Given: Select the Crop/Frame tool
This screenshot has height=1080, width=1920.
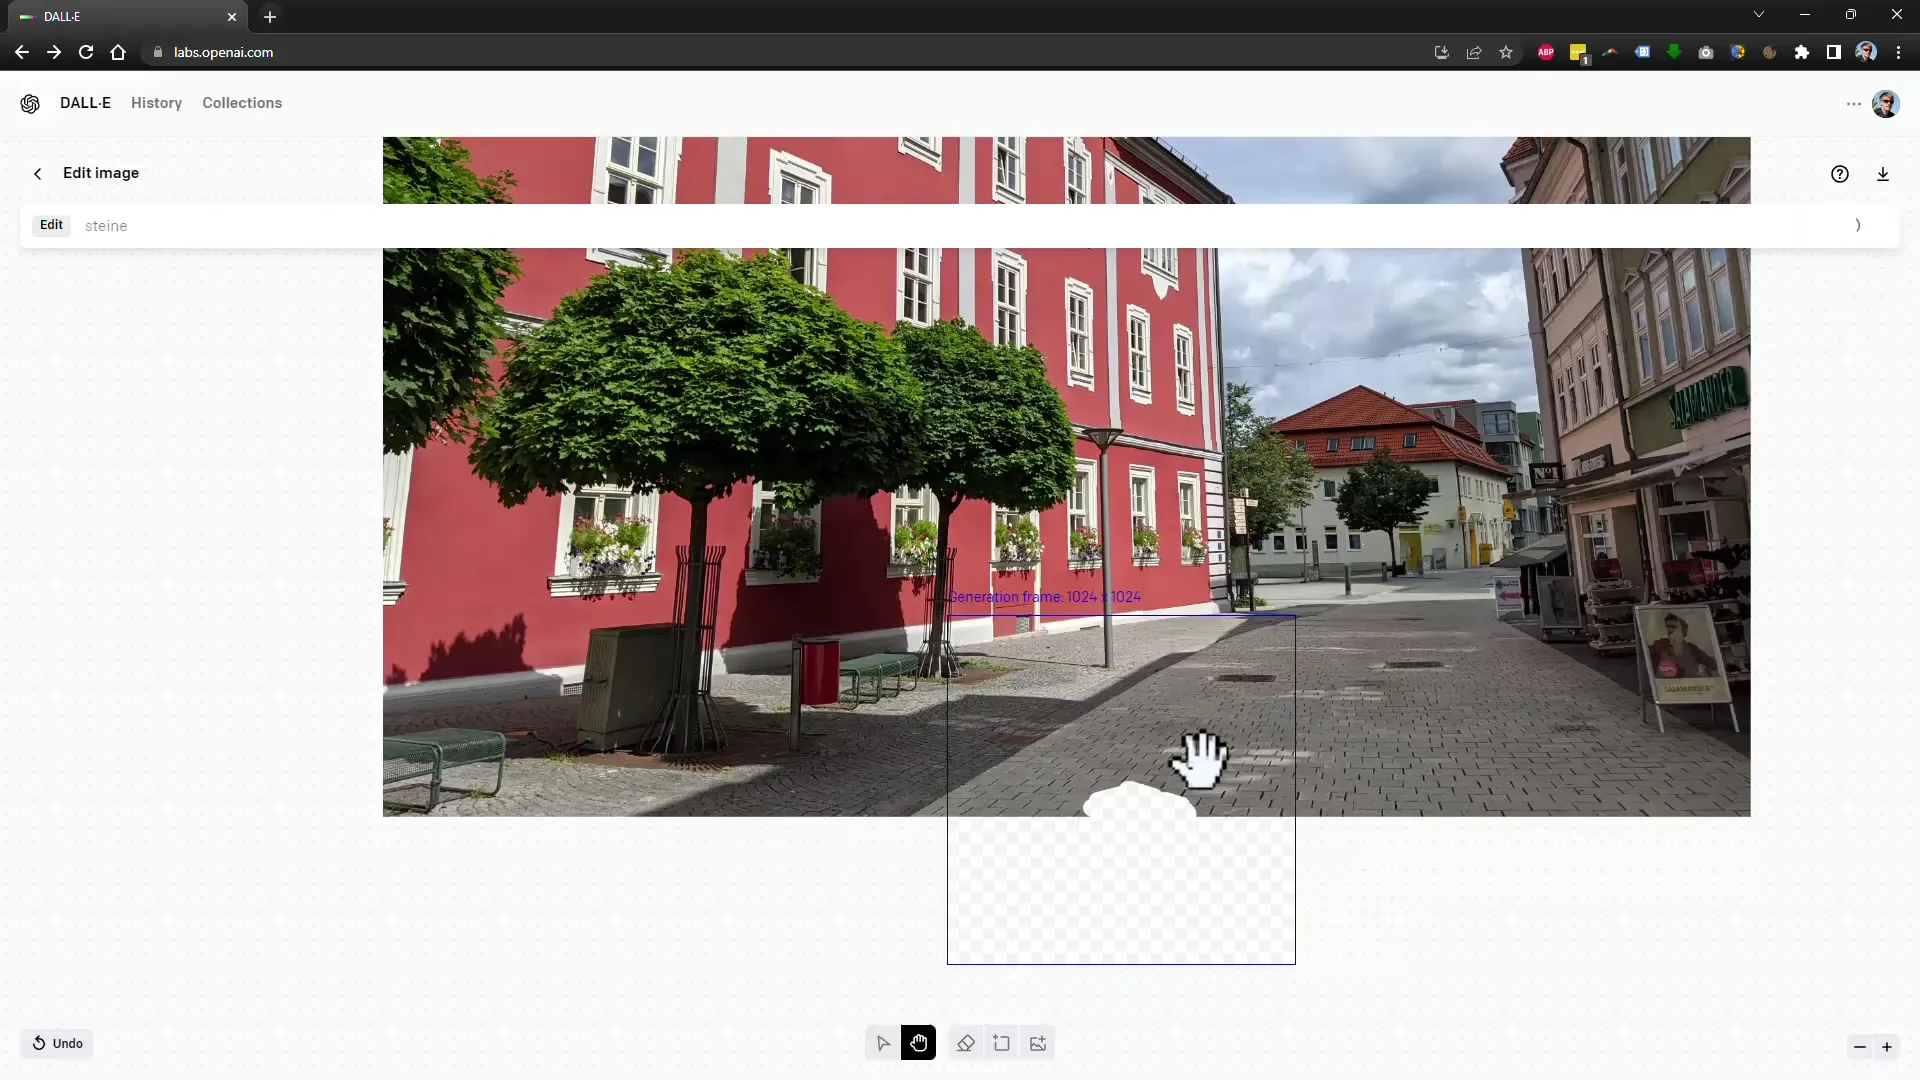Looking at the screenshot, I should coord(1001,1043).
